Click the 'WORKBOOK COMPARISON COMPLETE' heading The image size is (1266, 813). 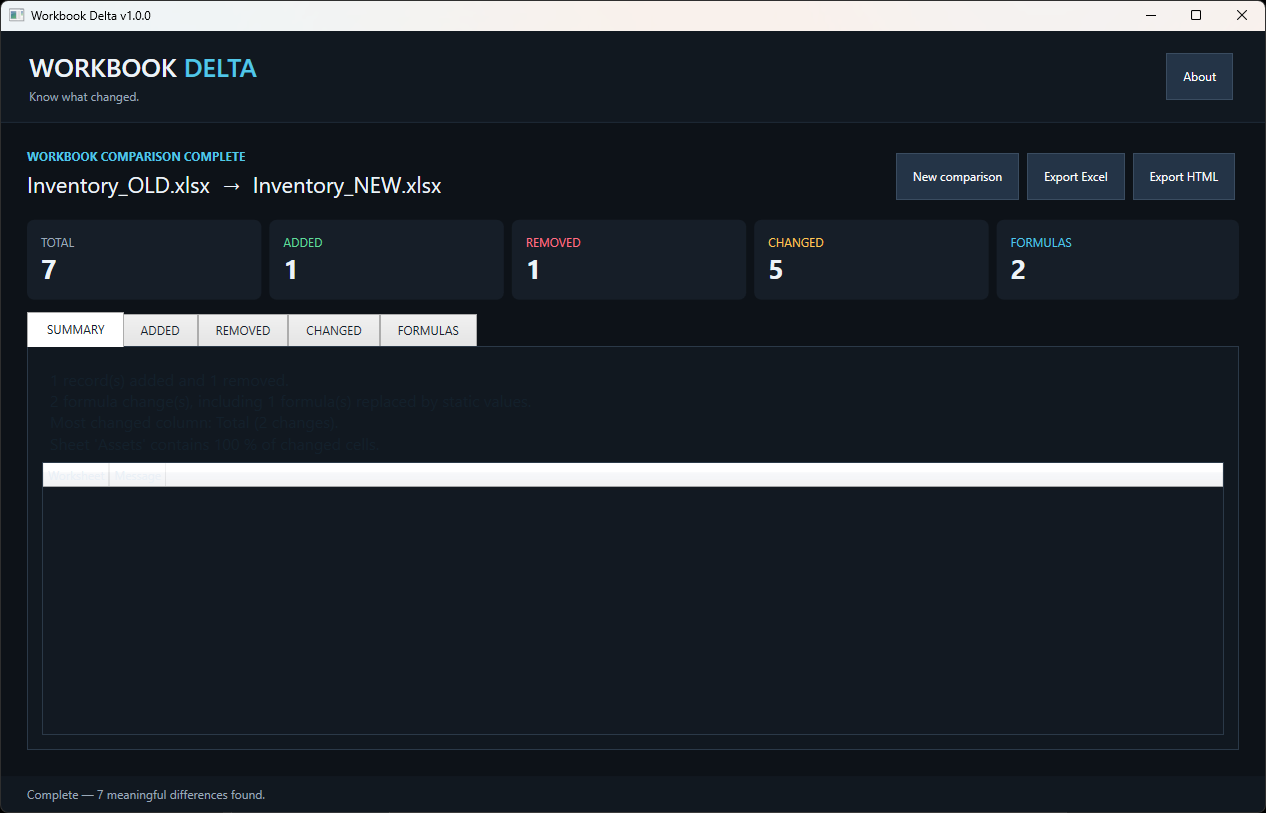tap(136, 157)
